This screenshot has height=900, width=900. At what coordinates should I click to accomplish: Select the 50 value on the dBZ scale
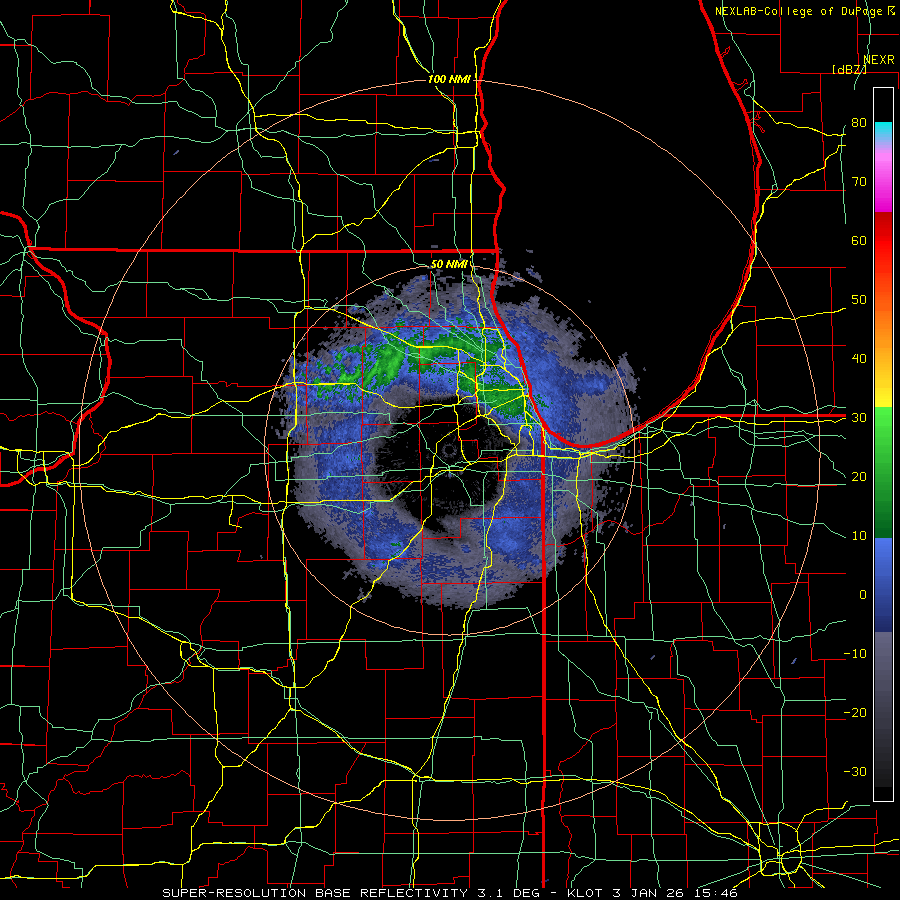click(x=859, y=300)
